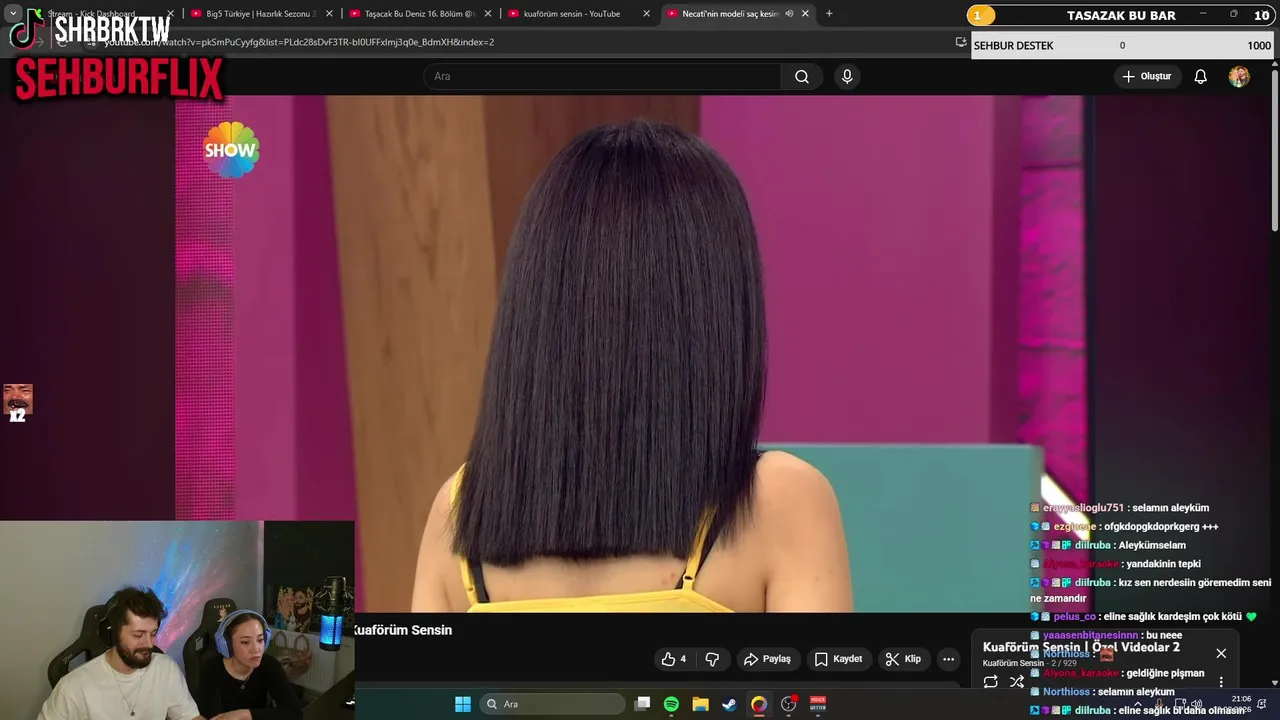Click the video player to pause playback
1280x720 pixels.
[630, 354]
